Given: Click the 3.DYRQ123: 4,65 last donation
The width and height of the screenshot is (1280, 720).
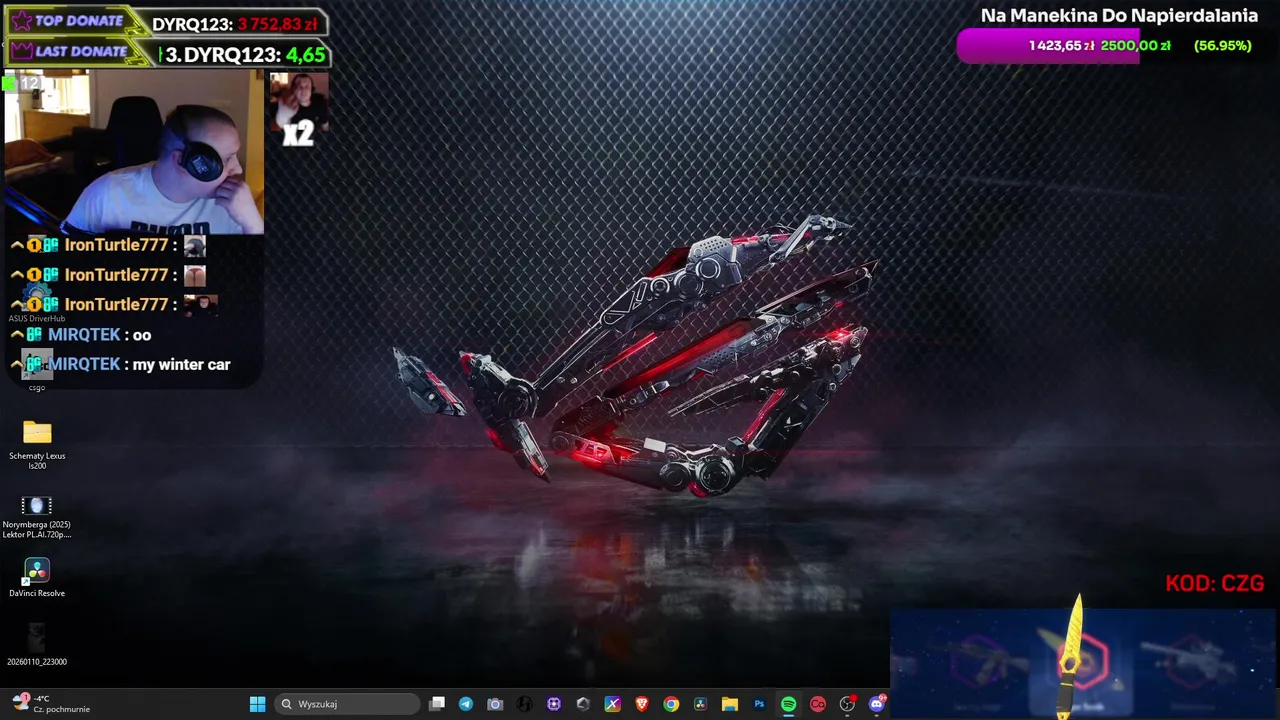Looking at the screenshot, I should pyautogui.click(x=244, y=54).
